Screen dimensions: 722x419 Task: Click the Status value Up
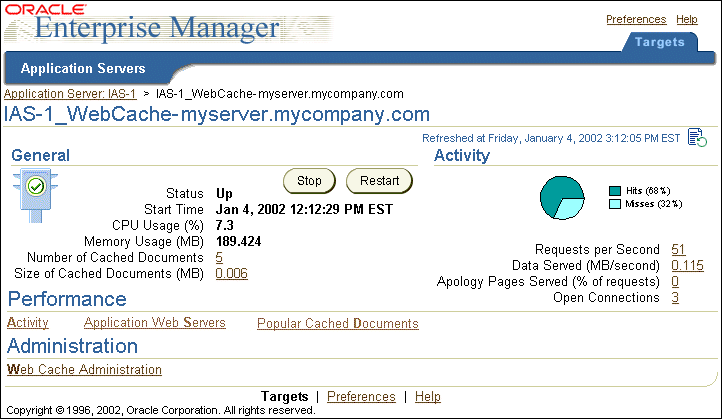click(224, 194)
